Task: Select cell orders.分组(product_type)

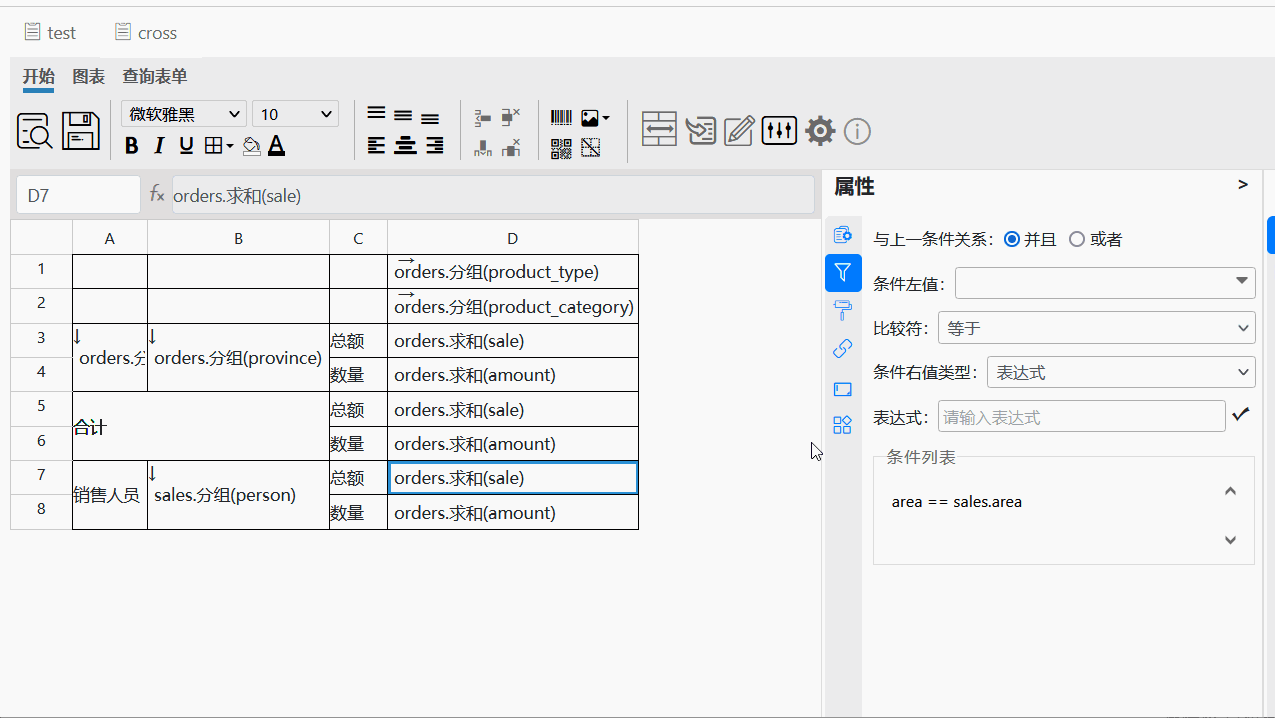Action: pos(513,272)
